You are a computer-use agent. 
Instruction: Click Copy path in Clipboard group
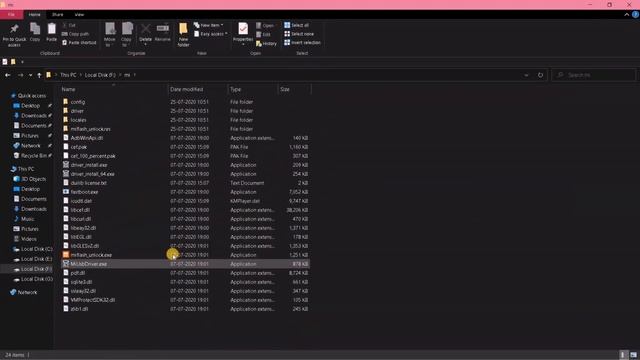[76, 34]
